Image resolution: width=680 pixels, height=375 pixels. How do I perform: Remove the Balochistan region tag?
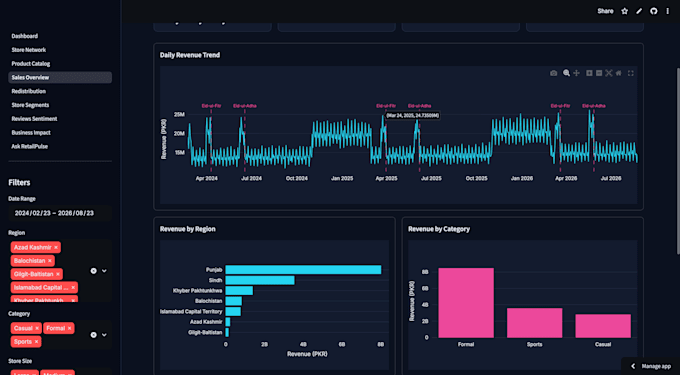click(50, 261)
